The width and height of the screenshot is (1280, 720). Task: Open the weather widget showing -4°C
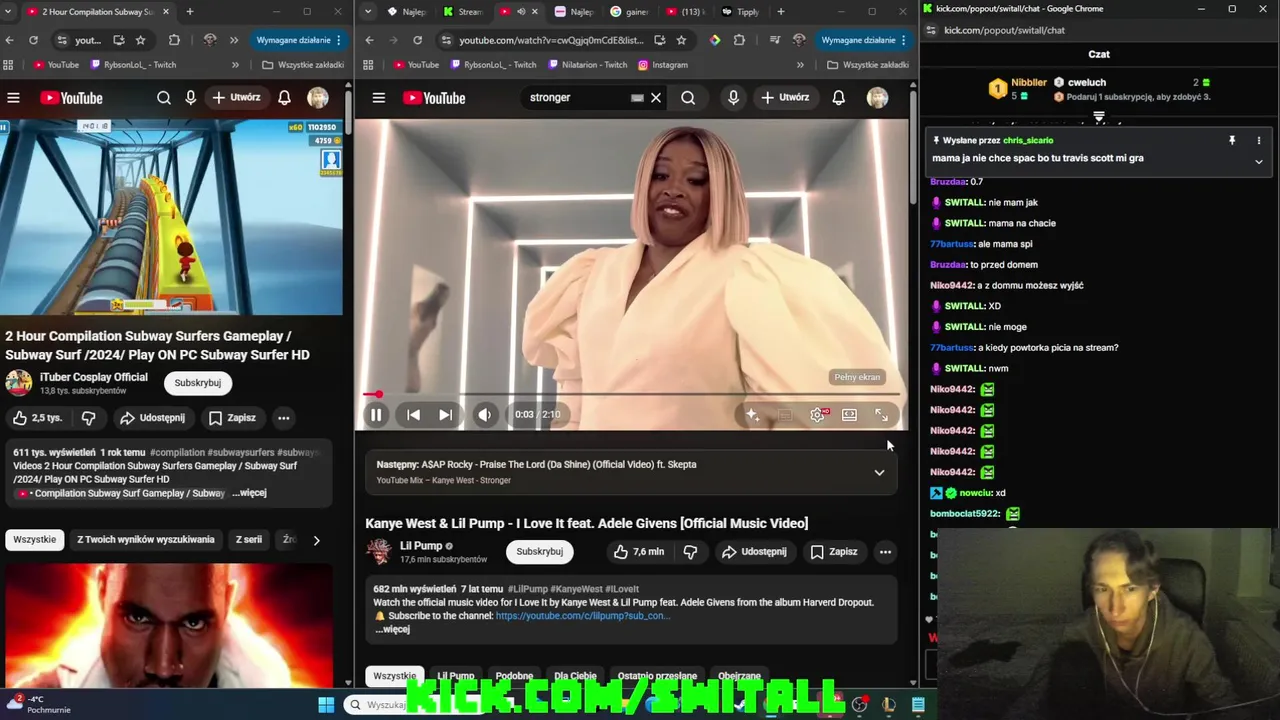coord(37,704)
